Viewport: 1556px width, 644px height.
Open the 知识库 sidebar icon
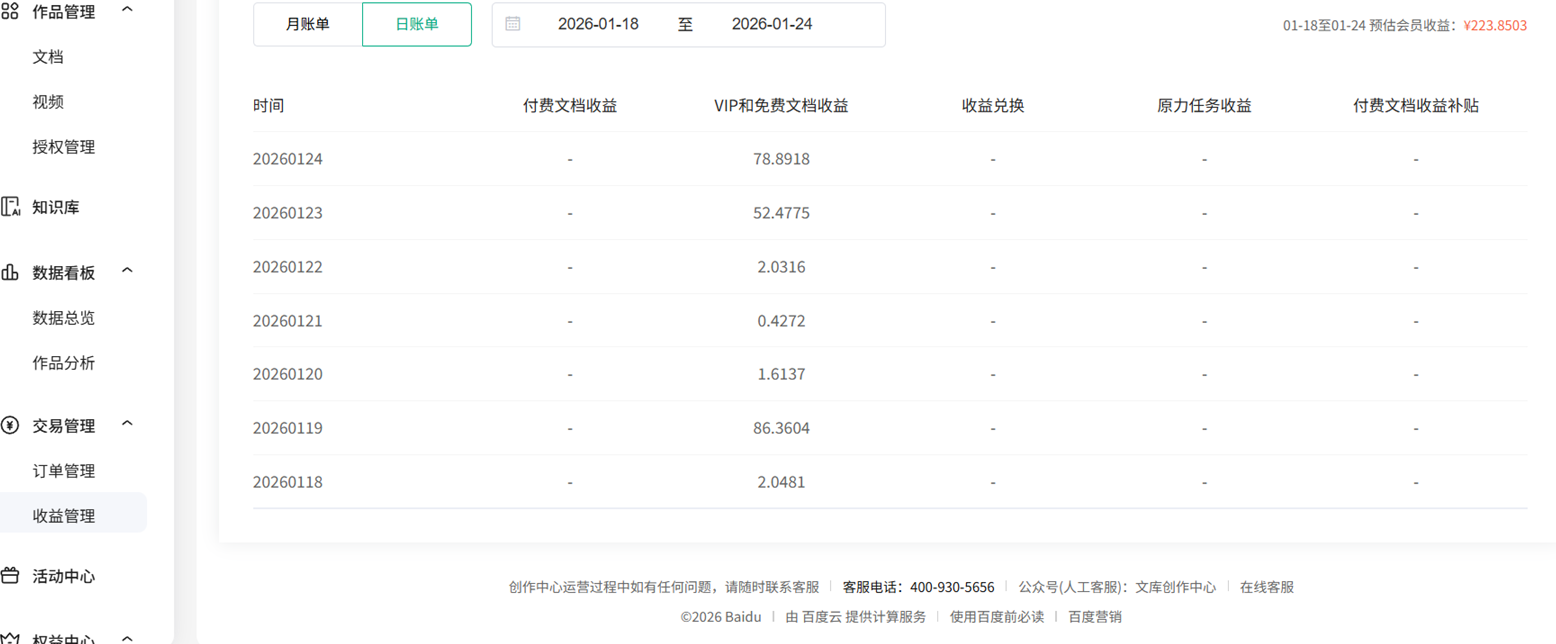point(13,208)
